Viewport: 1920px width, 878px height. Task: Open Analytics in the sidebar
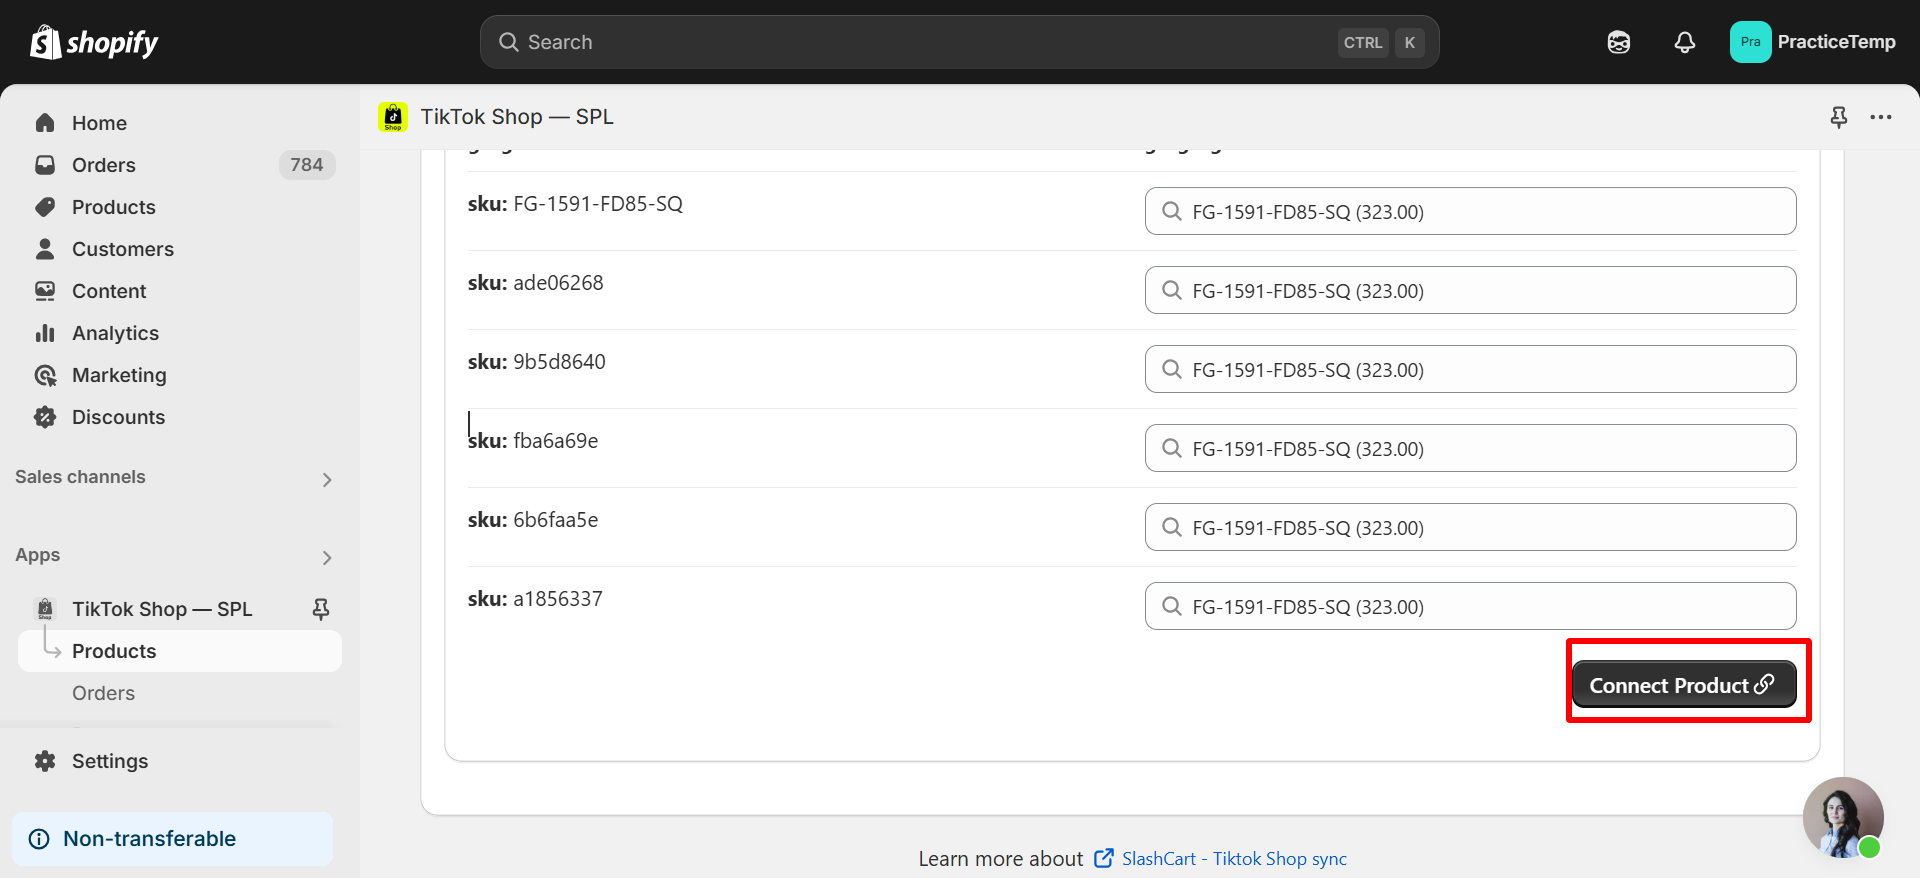coord(115,333)
